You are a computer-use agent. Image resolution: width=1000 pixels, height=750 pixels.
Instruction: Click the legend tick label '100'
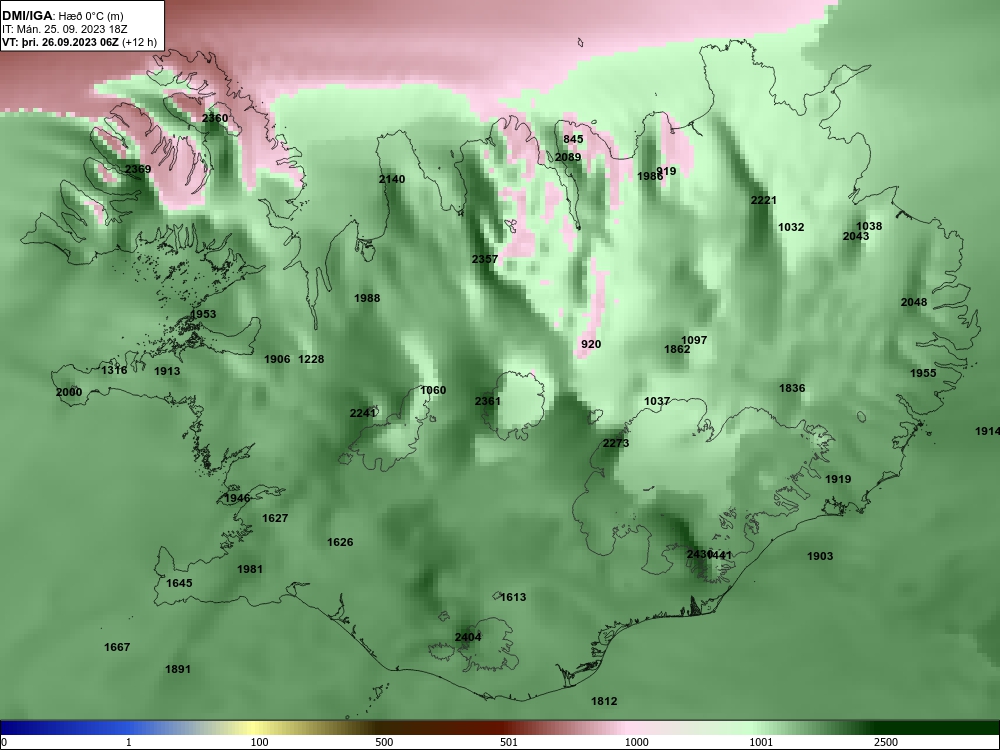point(259,742)
